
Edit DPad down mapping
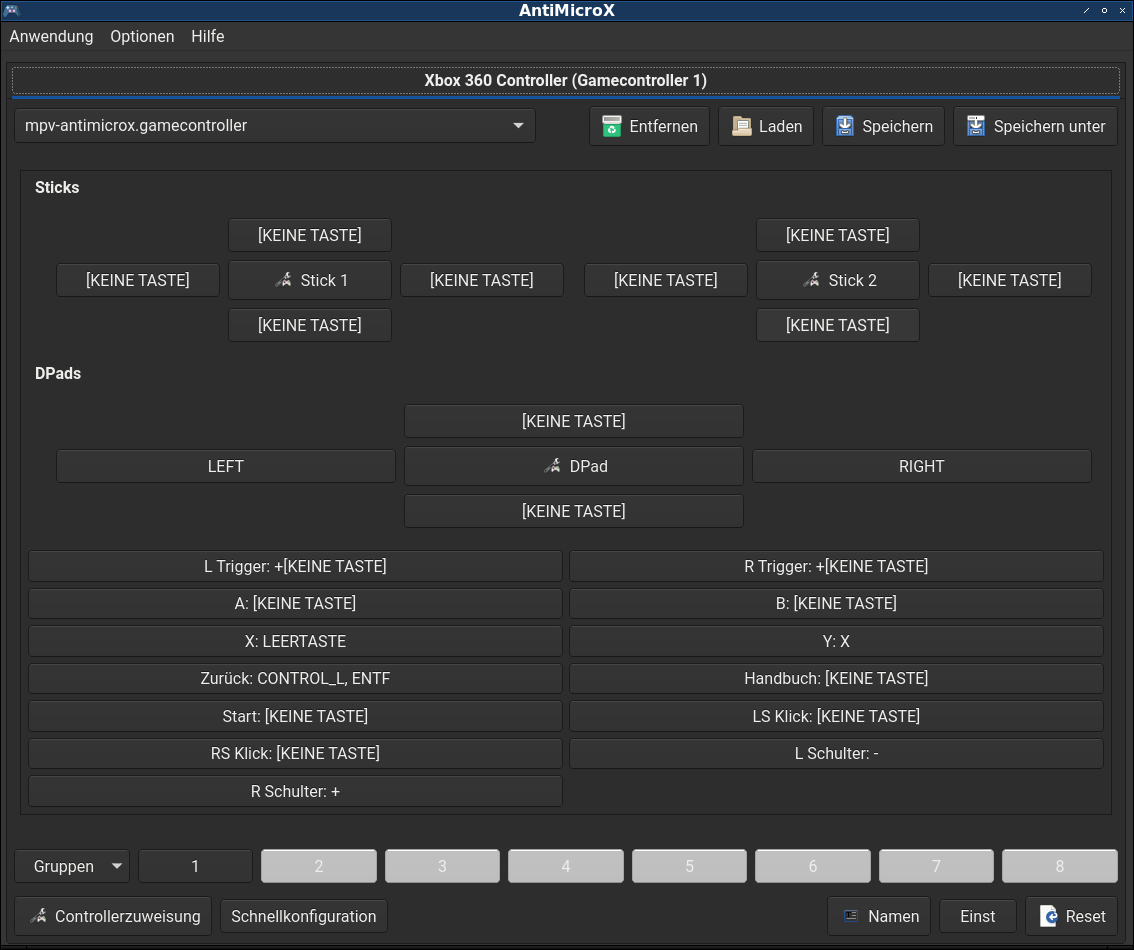click(574, 511)
